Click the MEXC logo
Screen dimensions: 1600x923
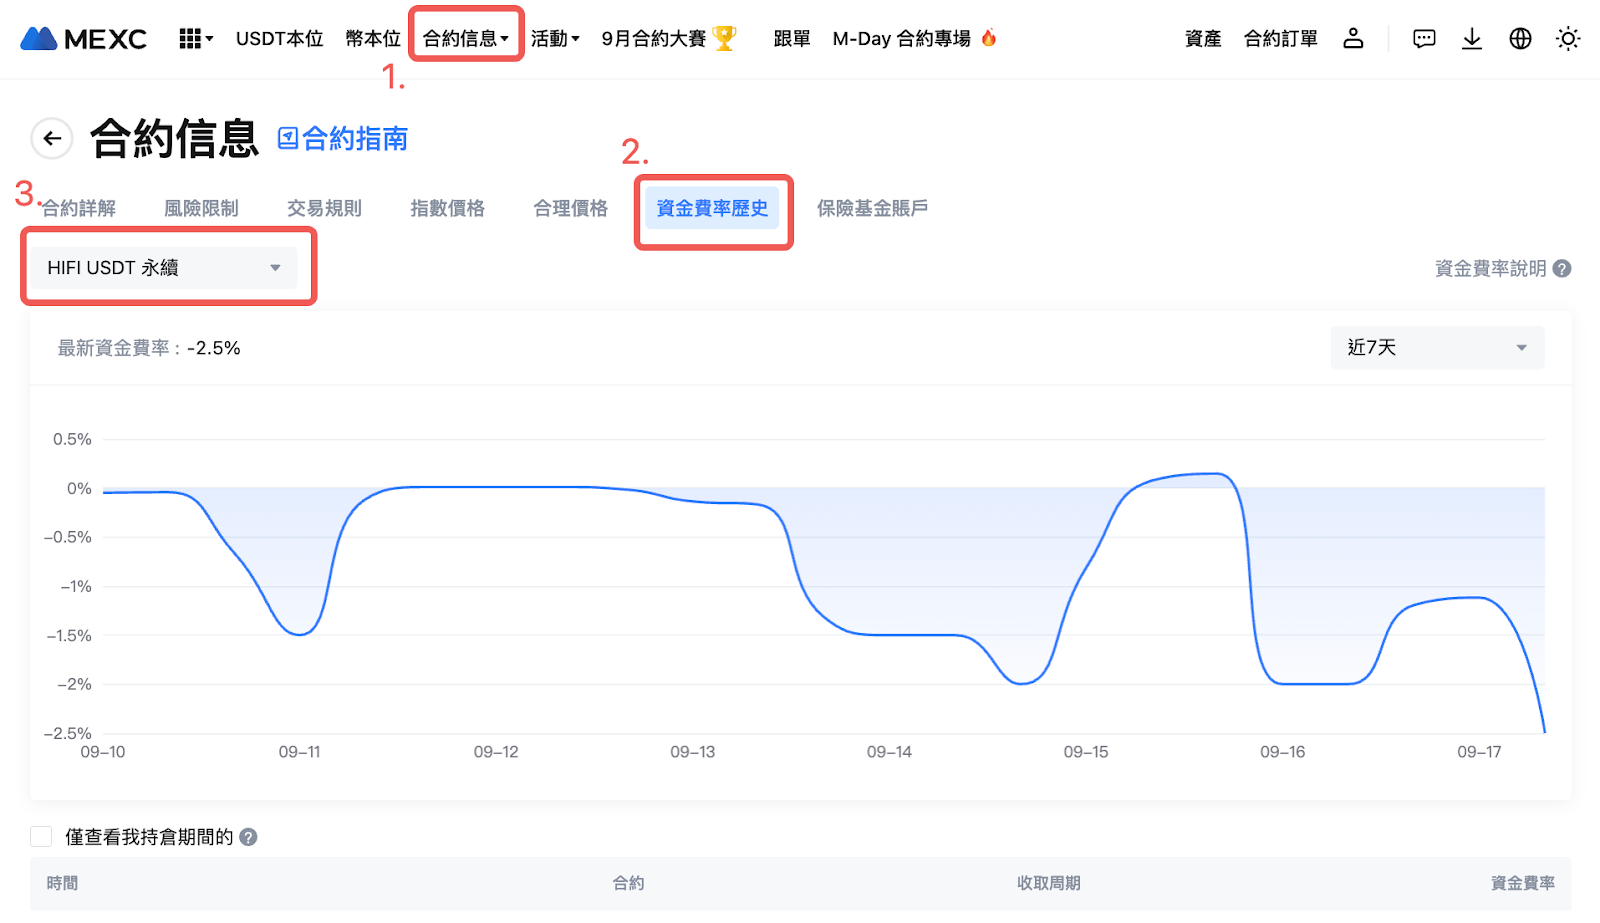pos(84,39)
